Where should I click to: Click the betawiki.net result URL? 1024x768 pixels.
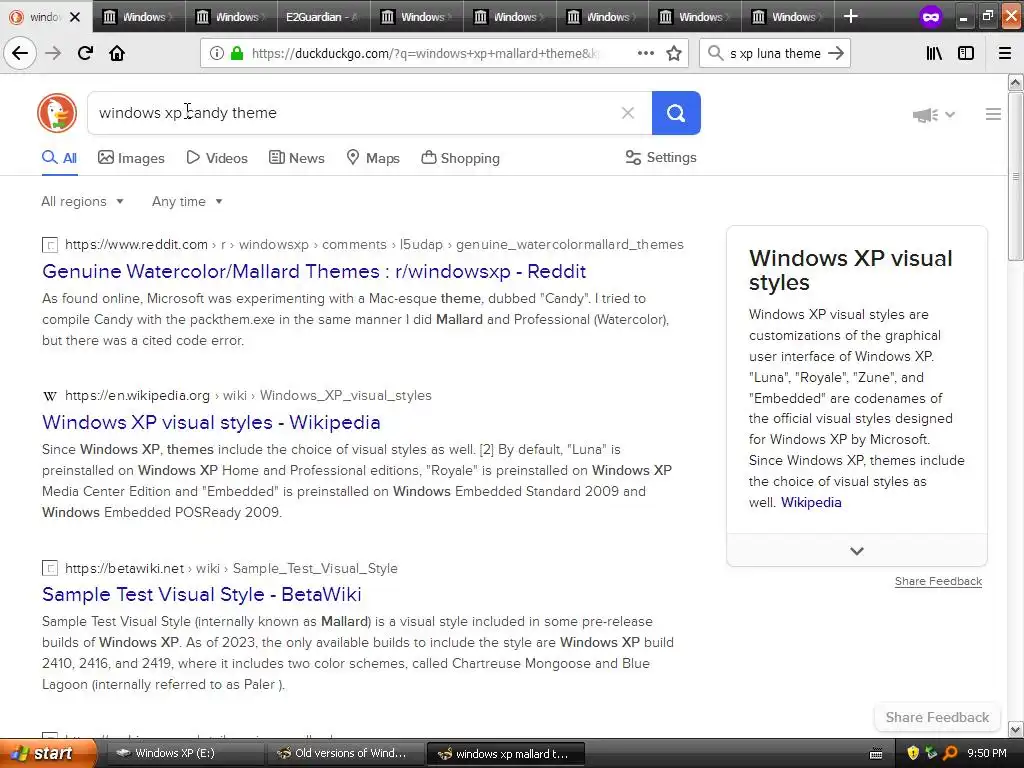pos(231,568)
